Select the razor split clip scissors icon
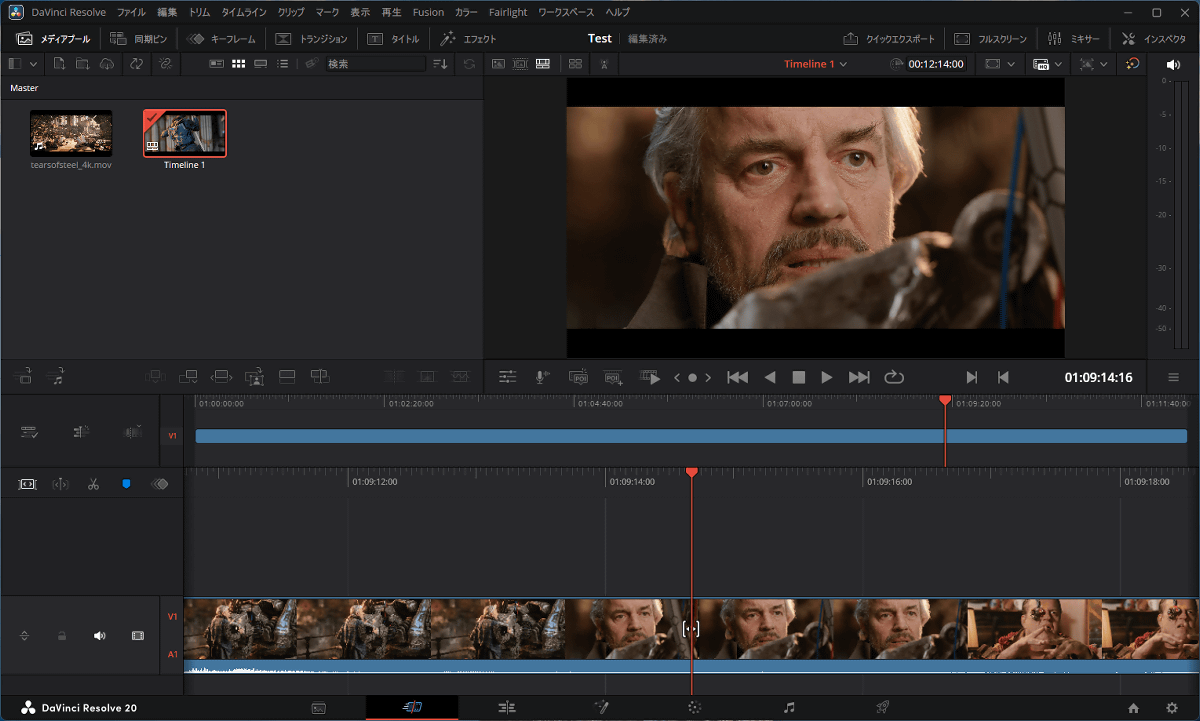1200x721 pixels. click(x=93, y=484)
